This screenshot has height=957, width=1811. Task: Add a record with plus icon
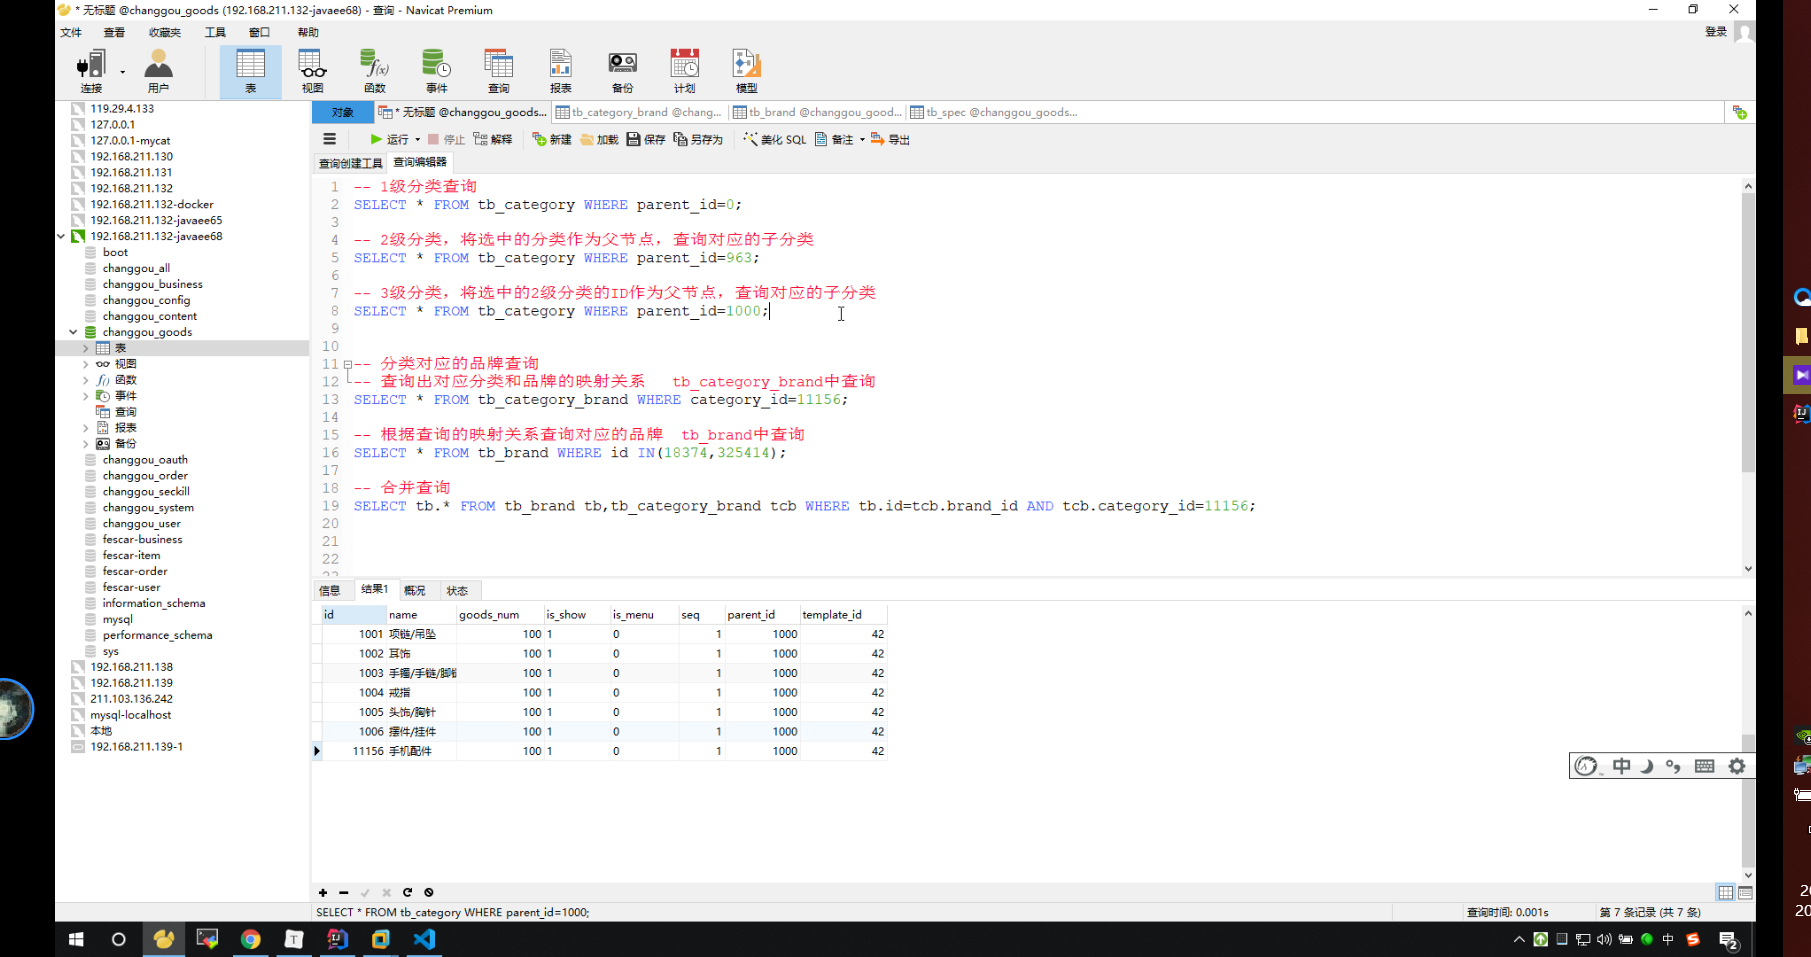pyautogui.click(x=323, y=892)
